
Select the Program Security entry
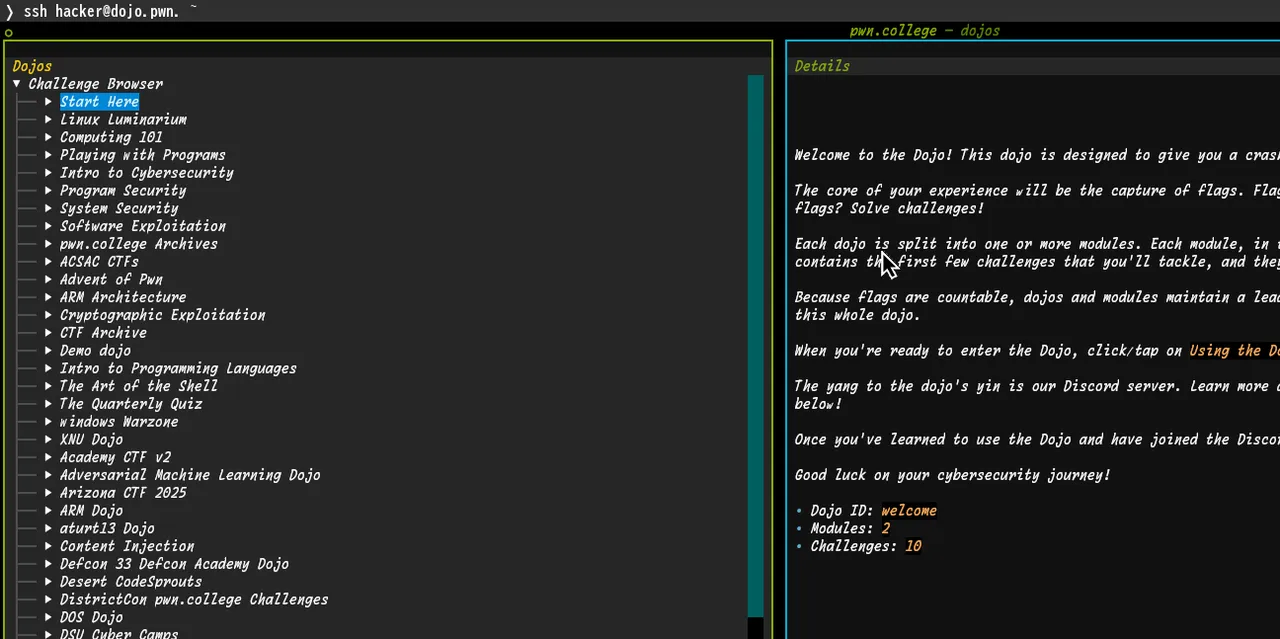click(123, 191)
